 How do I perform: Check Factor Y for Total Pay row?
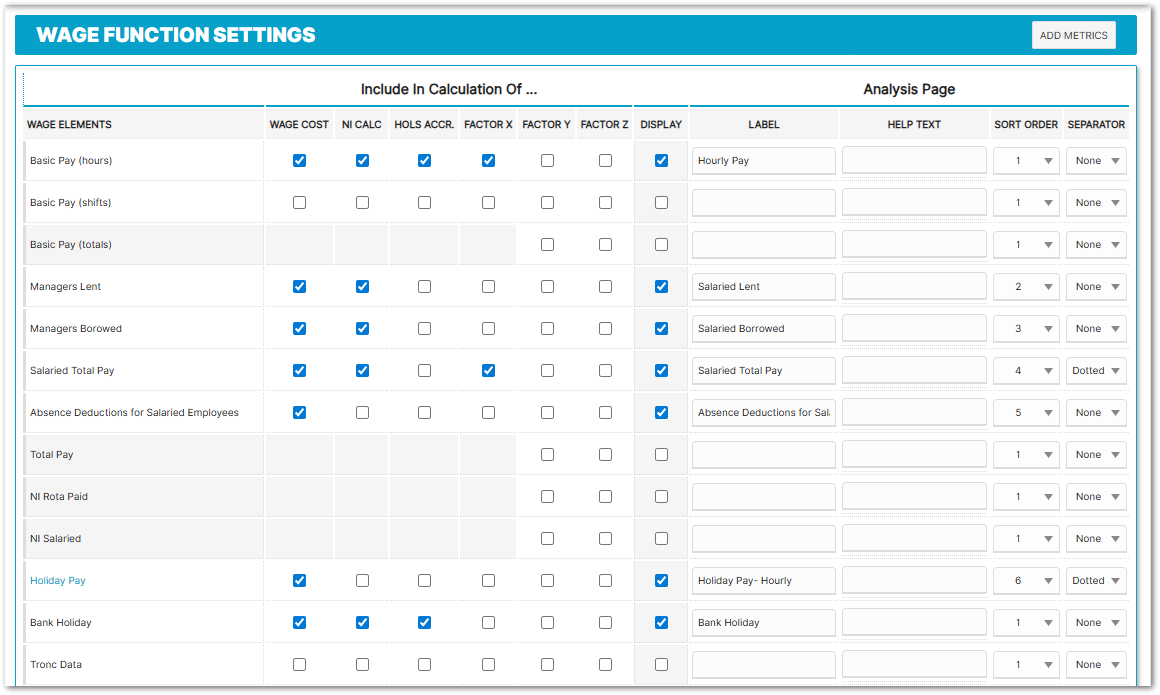pyautogui.click(x=547, y=454)
